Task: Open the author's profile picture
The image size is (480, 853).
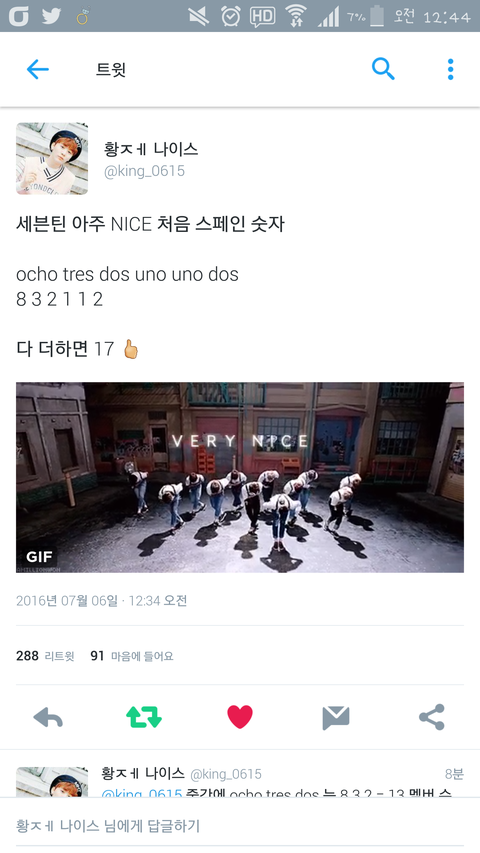Action: (x=52, y=158)
